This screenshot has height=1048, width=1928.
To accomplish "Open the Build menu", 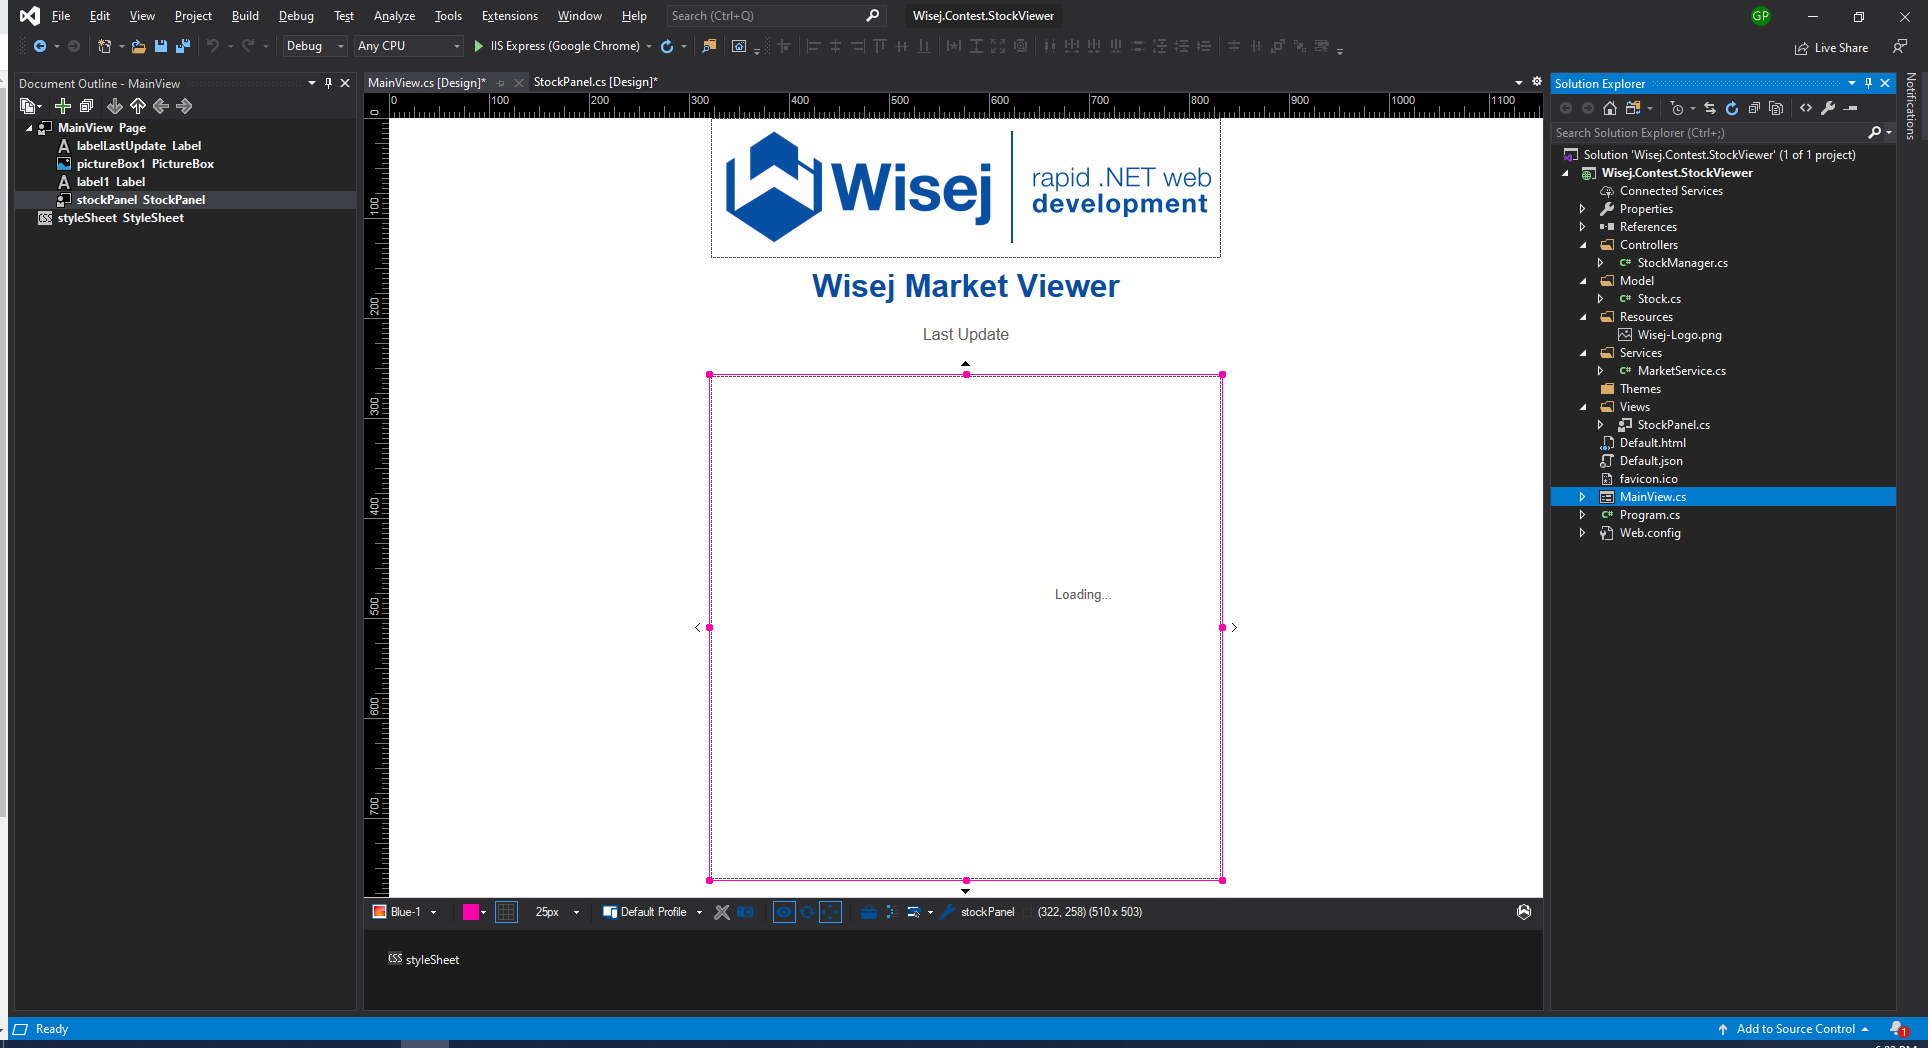I will coord(245,16).
